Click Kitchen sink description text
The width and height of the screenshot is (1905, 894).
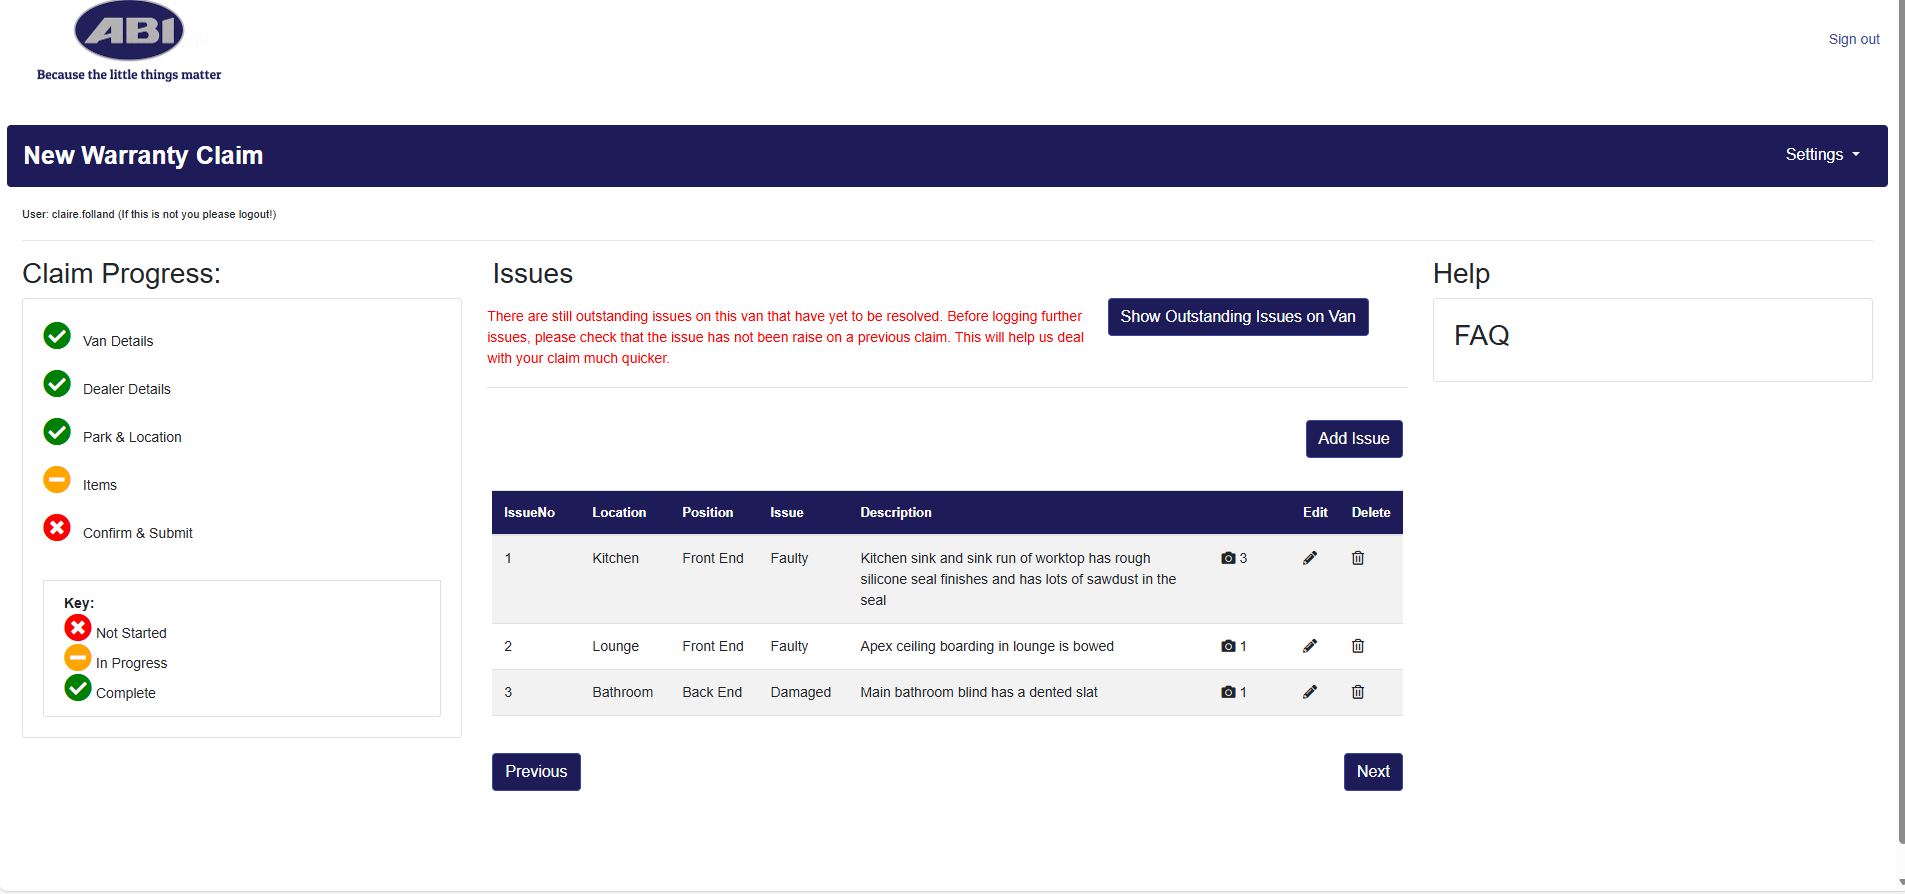(1018, 579)
